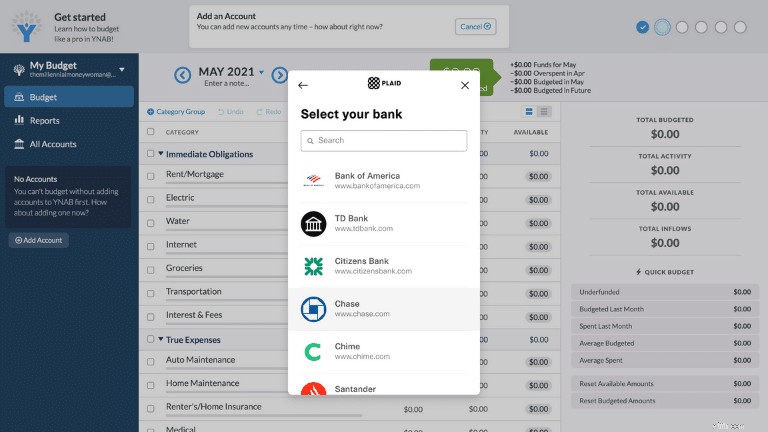Open the Reports section
The height and width of the screenshot is (432, 768).
click(69, 120)
